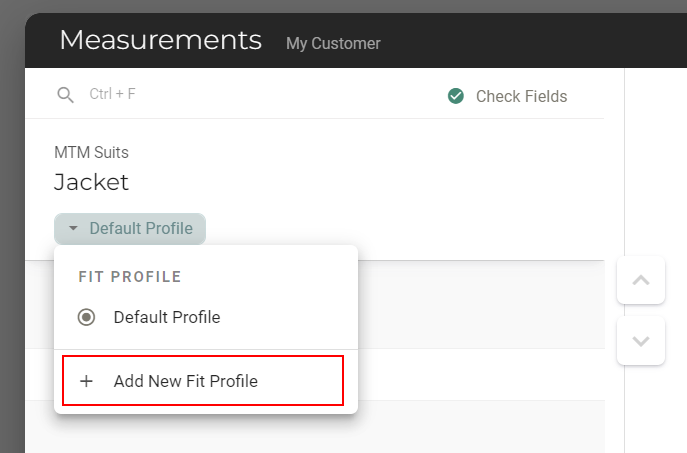Click the Check Fields button
Screen dimensions: 687x453
[507, 96]
